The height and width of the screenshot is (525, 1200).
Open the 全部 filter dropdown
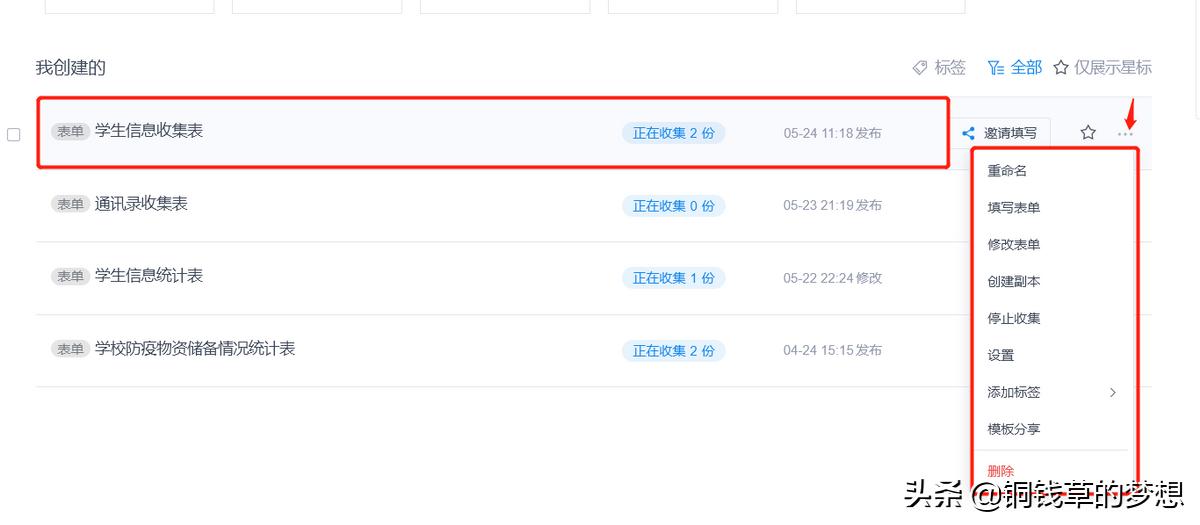click(x=1014, y=68)
